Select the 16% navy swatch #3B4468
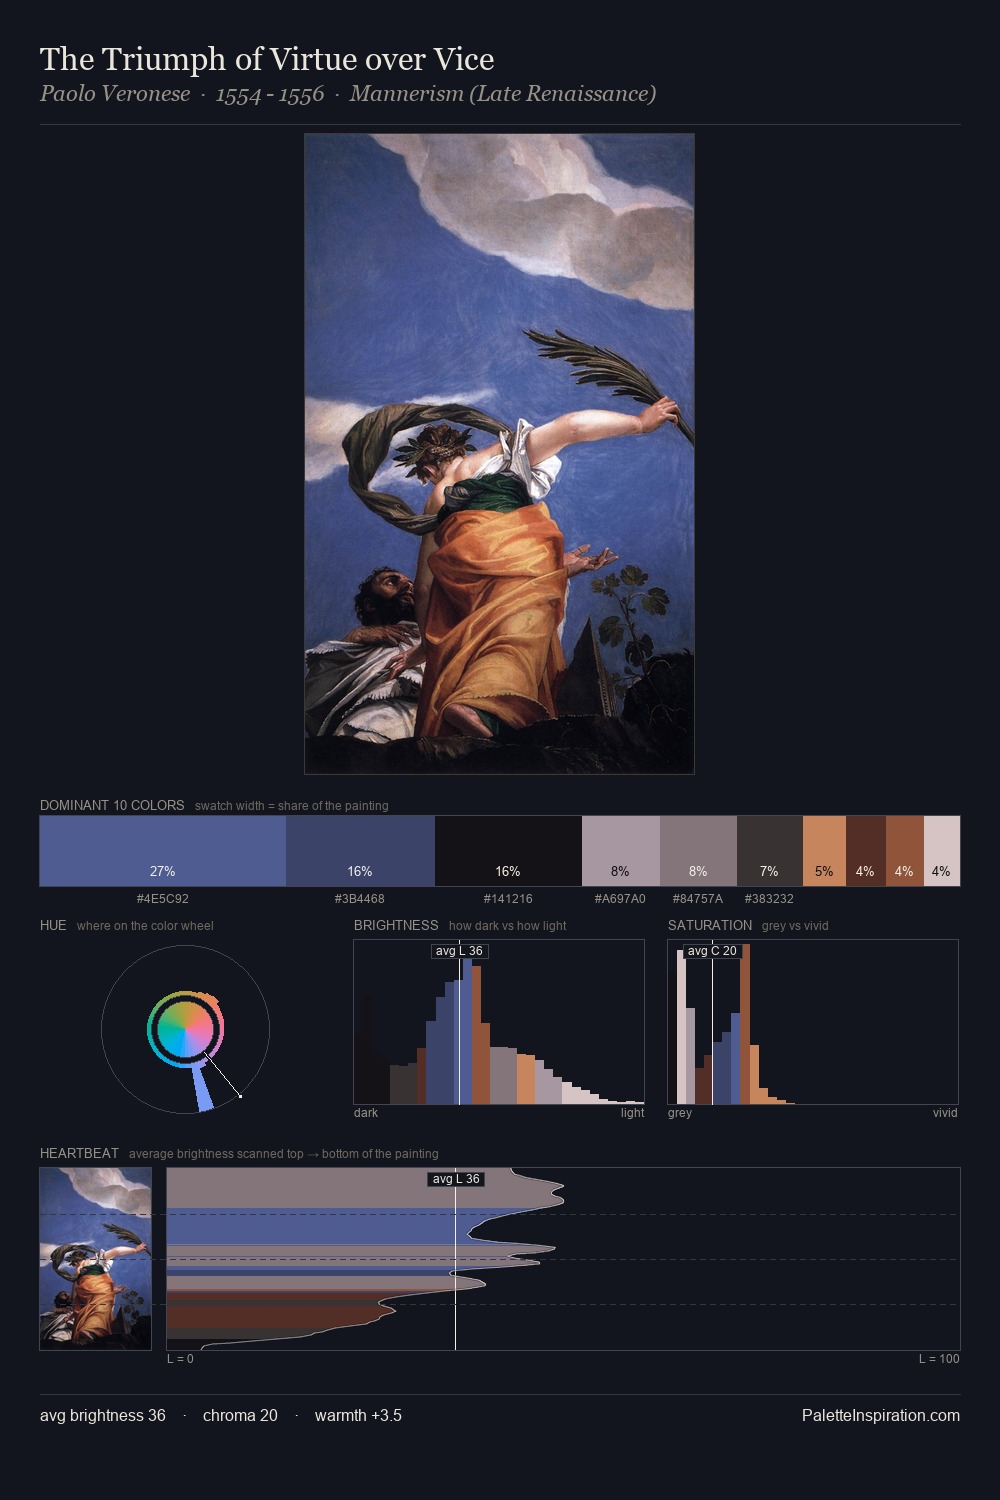The image size is (1000, 1500). (x=360, y=851)
